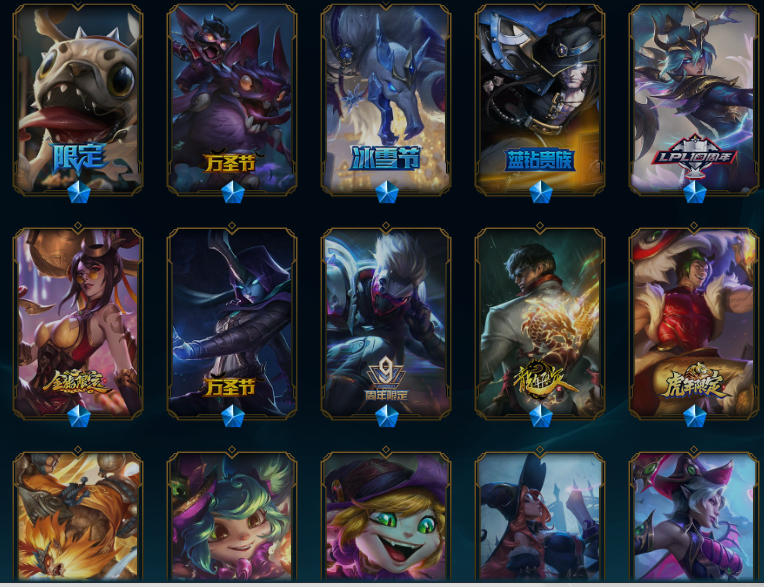Viewport: 764px width, 587px height.
Task: Select the 龙年限定 white suit skin card
Action: [x=540, y=323]
